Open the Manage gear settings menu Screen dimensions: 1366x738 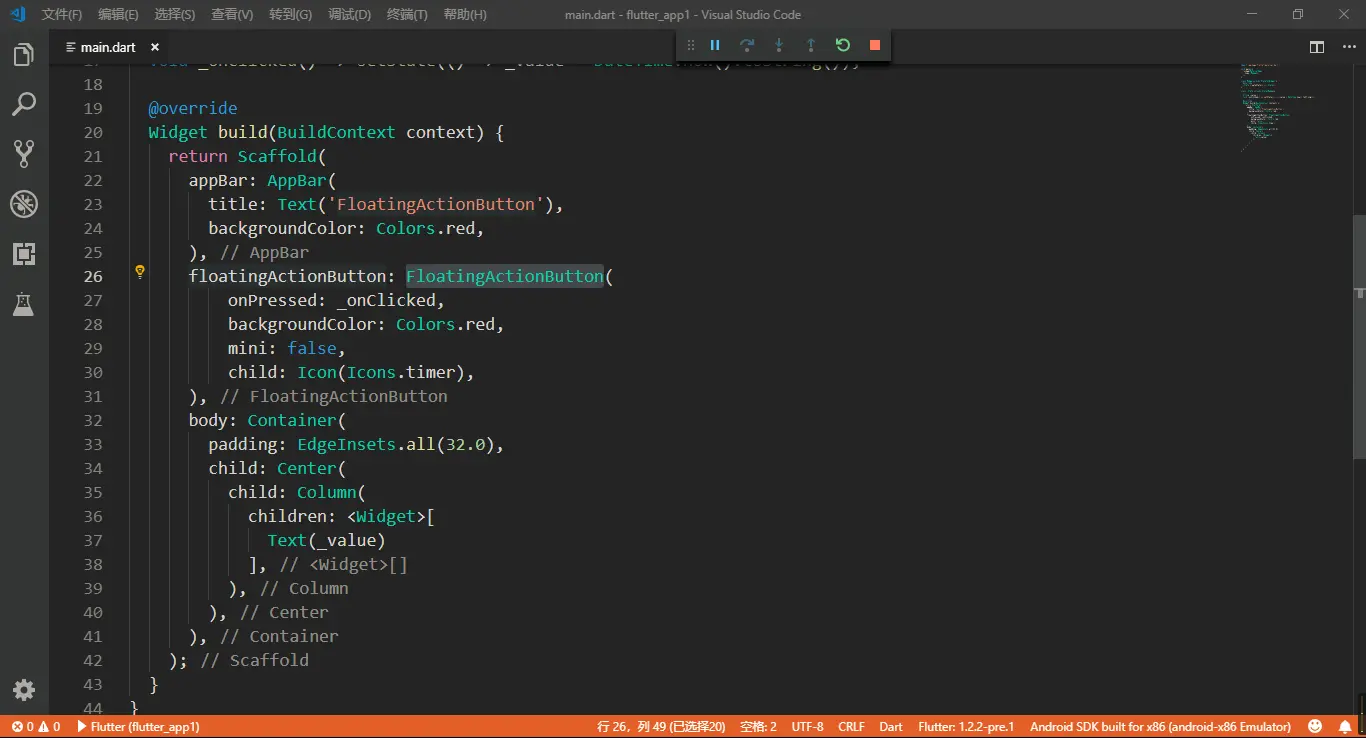[23, 690]
